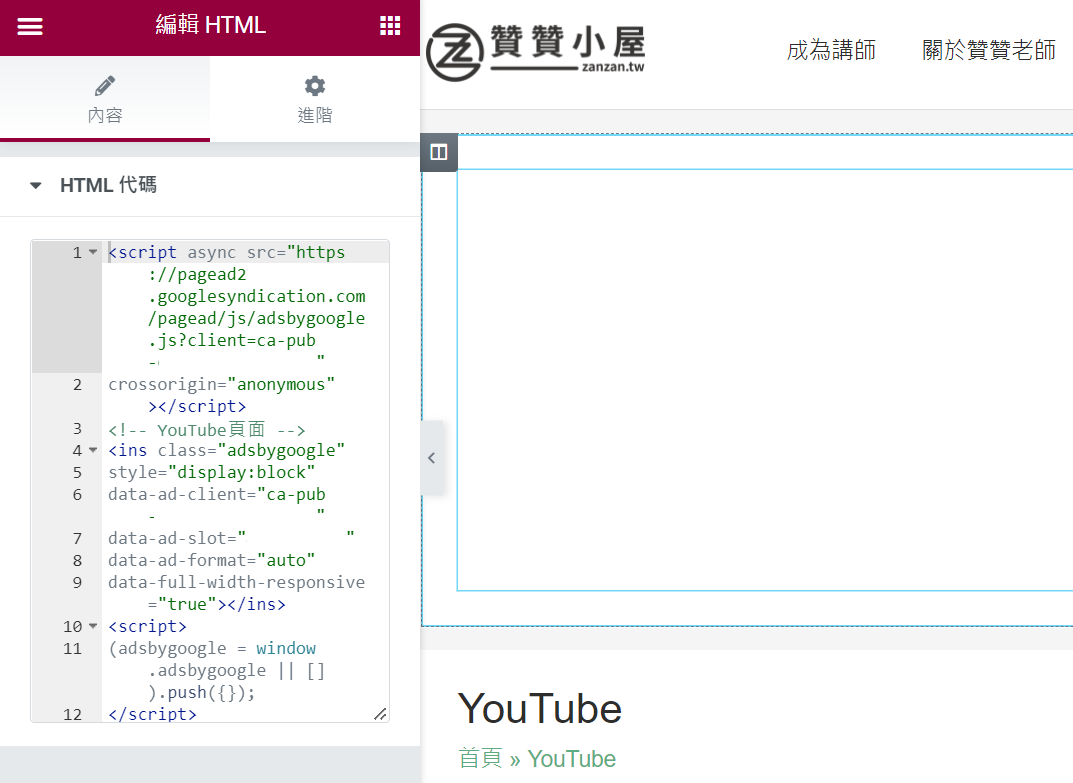This screenshot has width=1073, height=783.
Task: Click the crossorigin="anonymous" code line
Action: [x=221, y=385]
